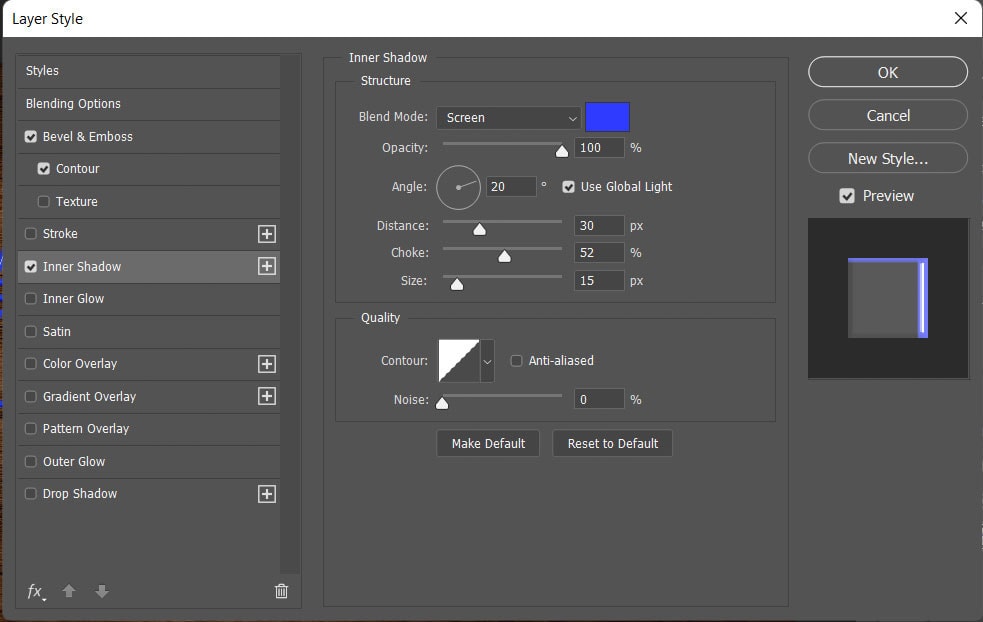Add another Gradient Overlay via plus icon
The image size is (983, 622).
coord(266,396)
